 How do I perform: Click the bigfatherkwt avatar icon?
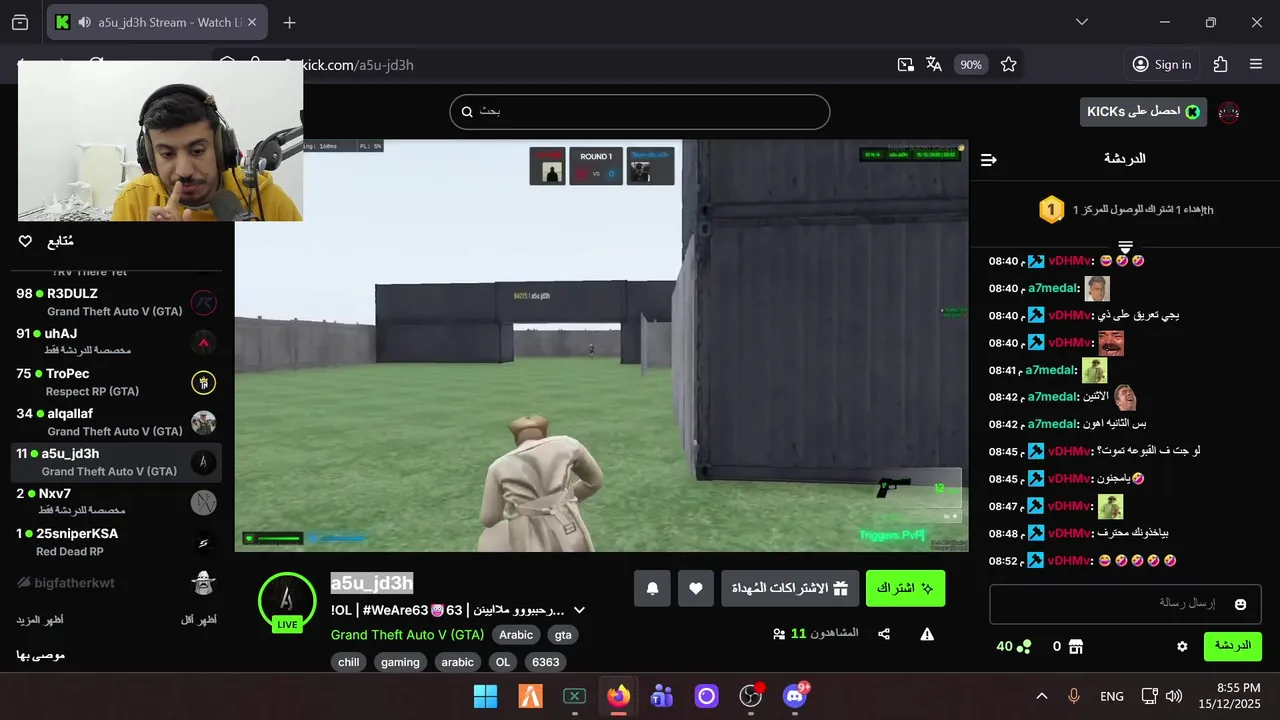pyautogui.click(x=204, y=582)
